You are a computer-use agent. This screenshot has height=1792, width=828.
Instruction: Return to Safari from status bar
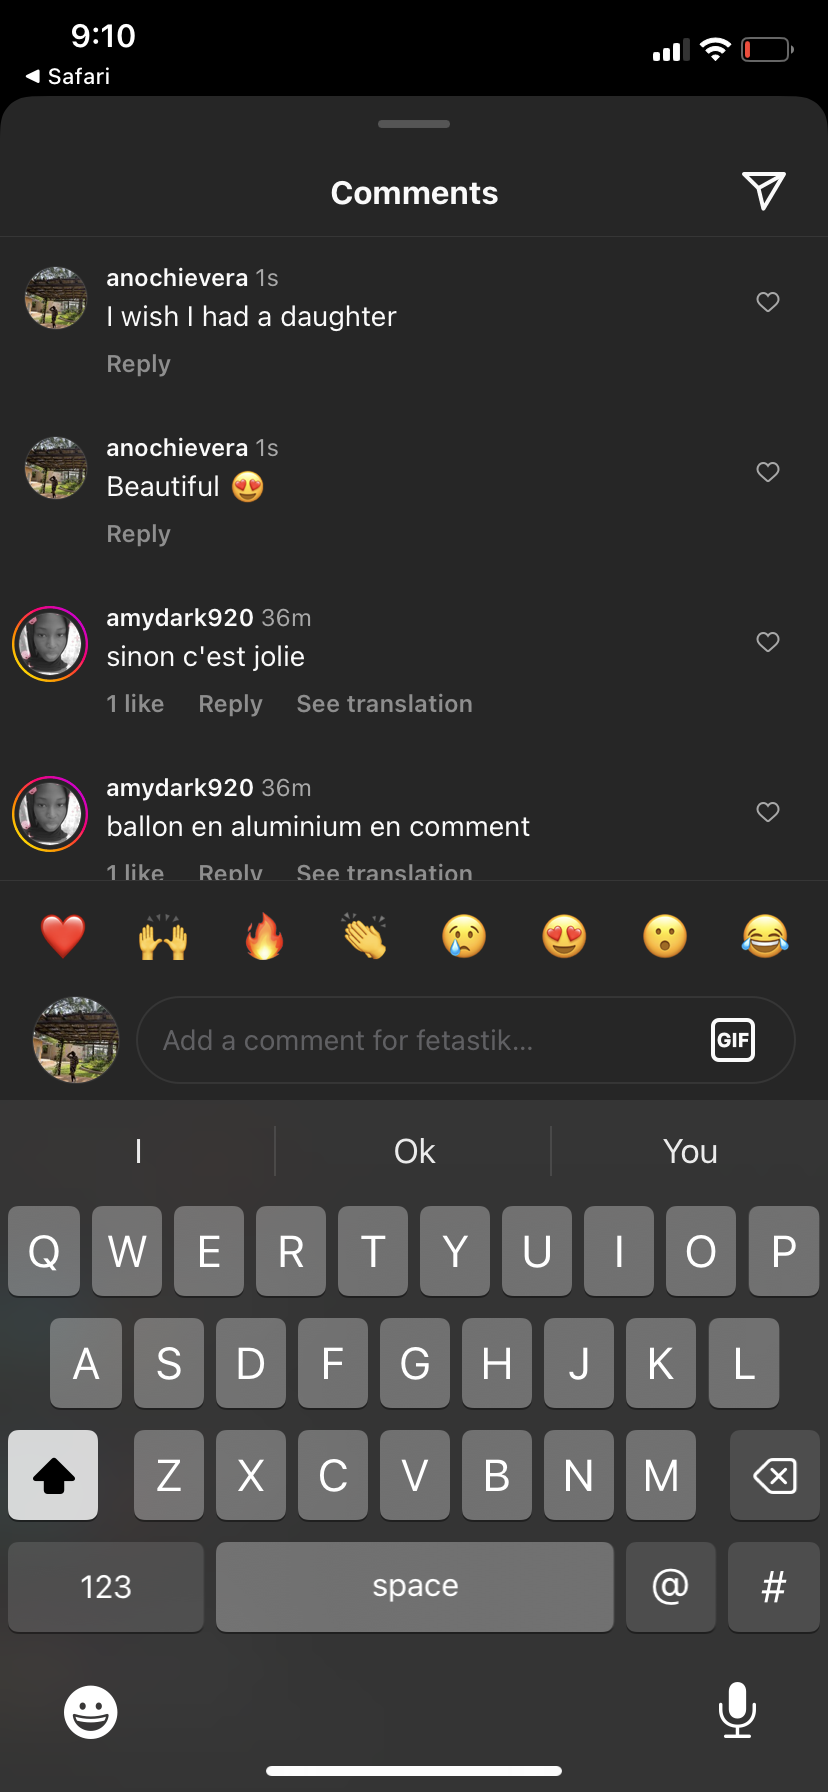[x=68, y=76]
